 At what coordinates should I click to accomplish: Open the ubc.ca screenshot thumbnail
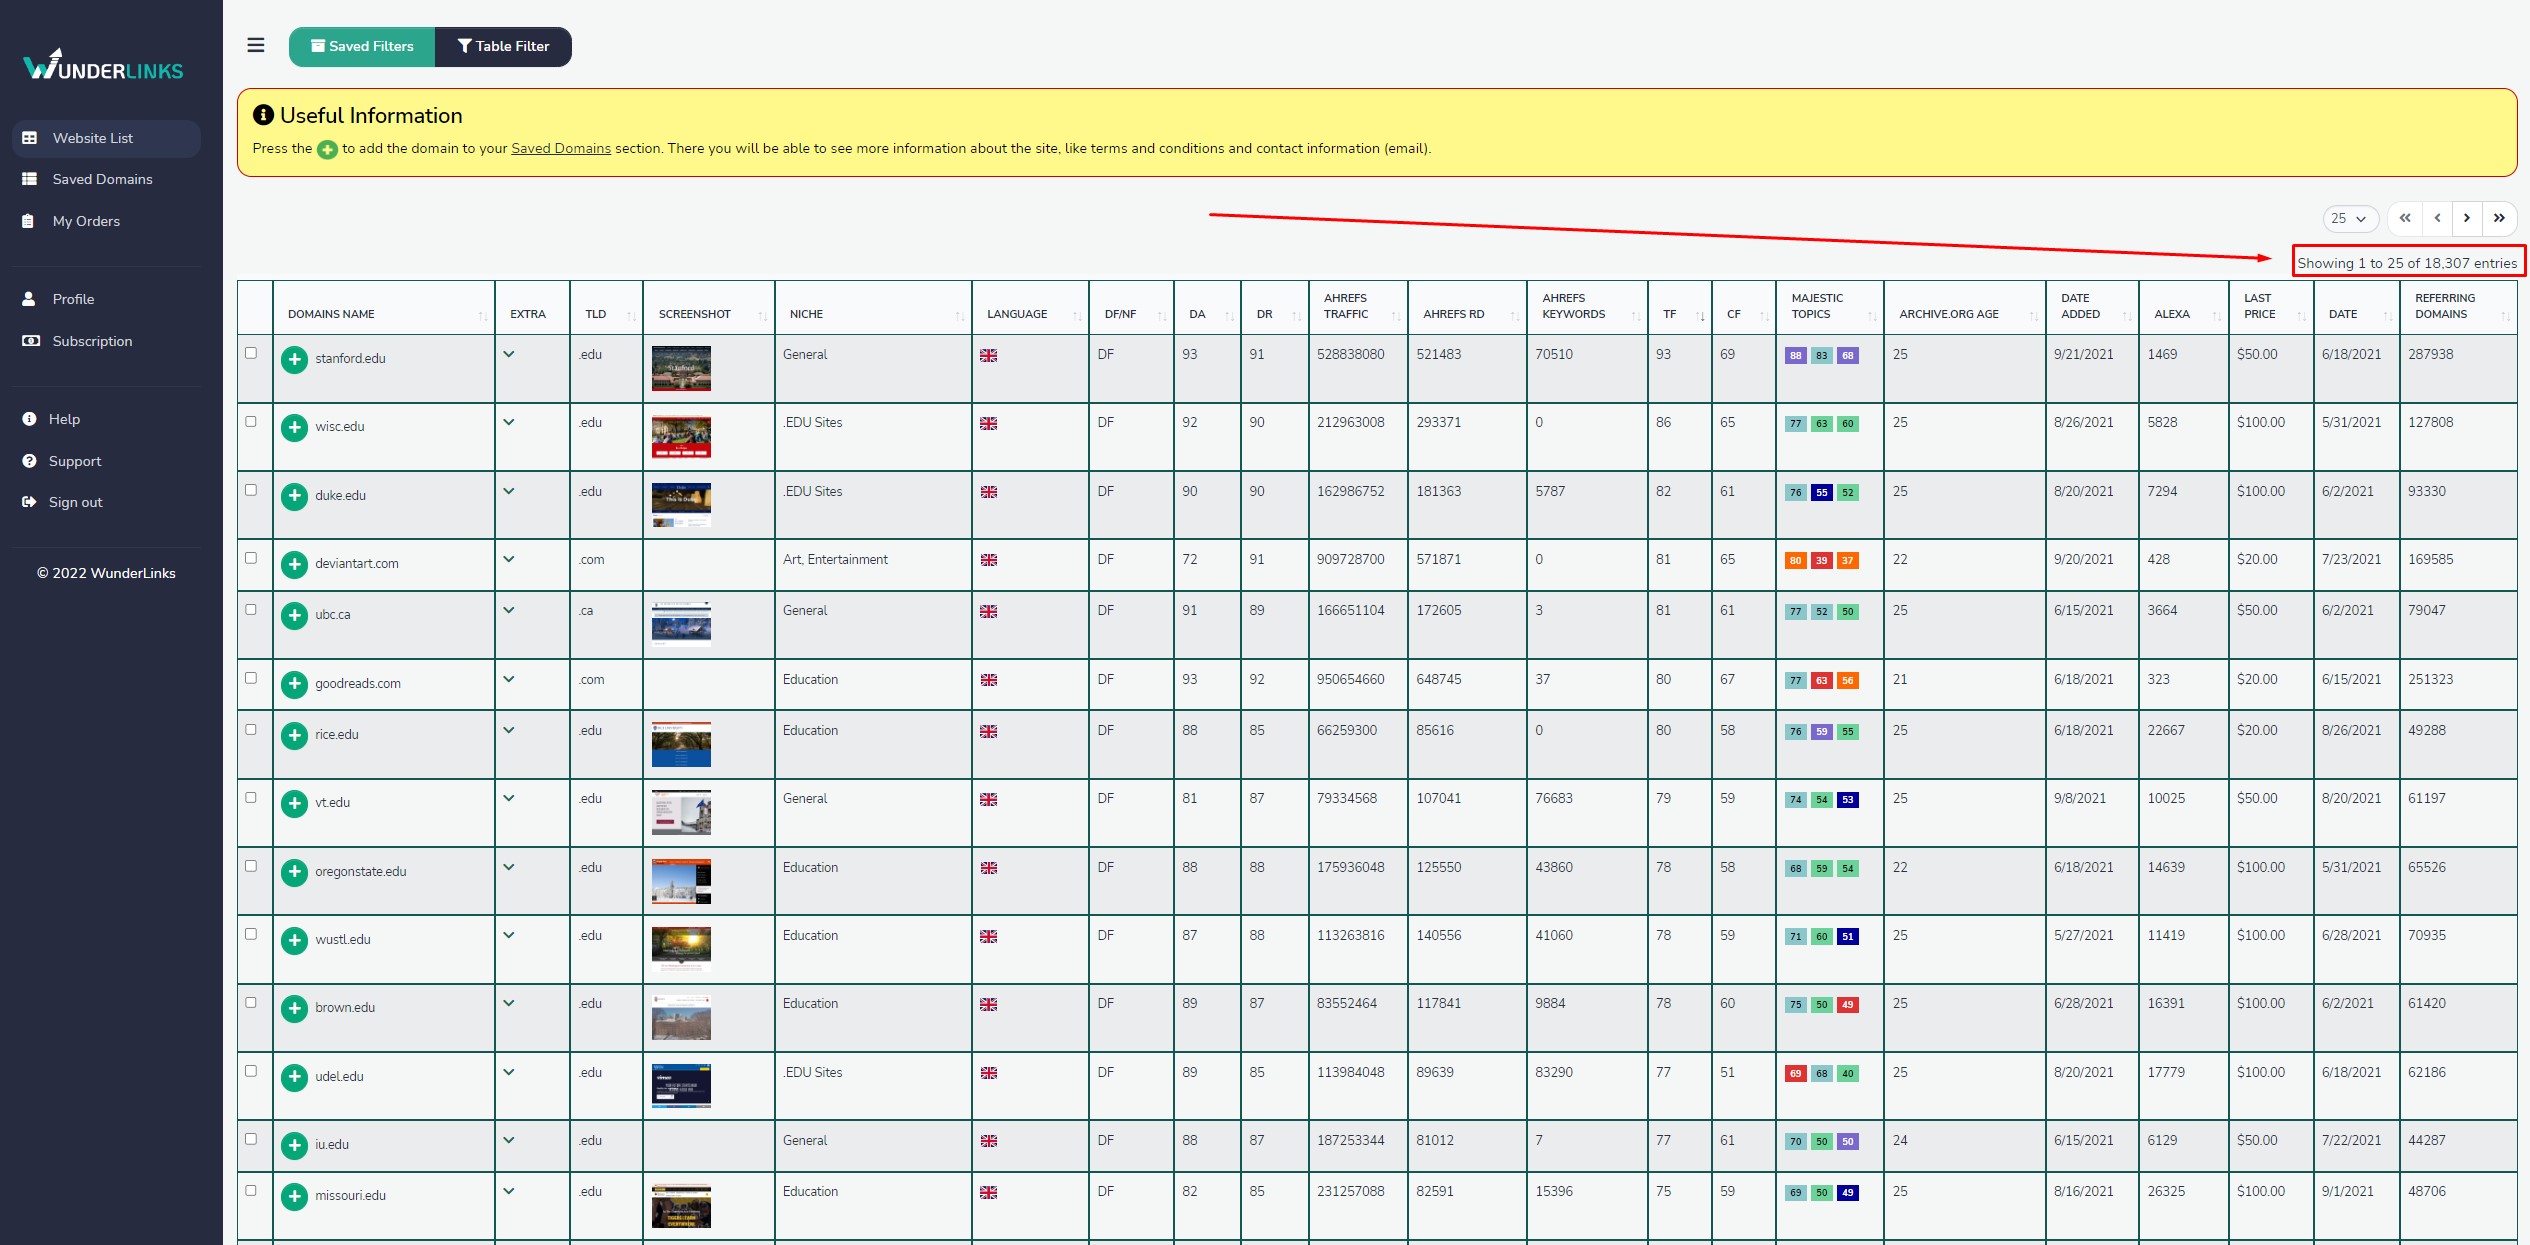(681, 624)
